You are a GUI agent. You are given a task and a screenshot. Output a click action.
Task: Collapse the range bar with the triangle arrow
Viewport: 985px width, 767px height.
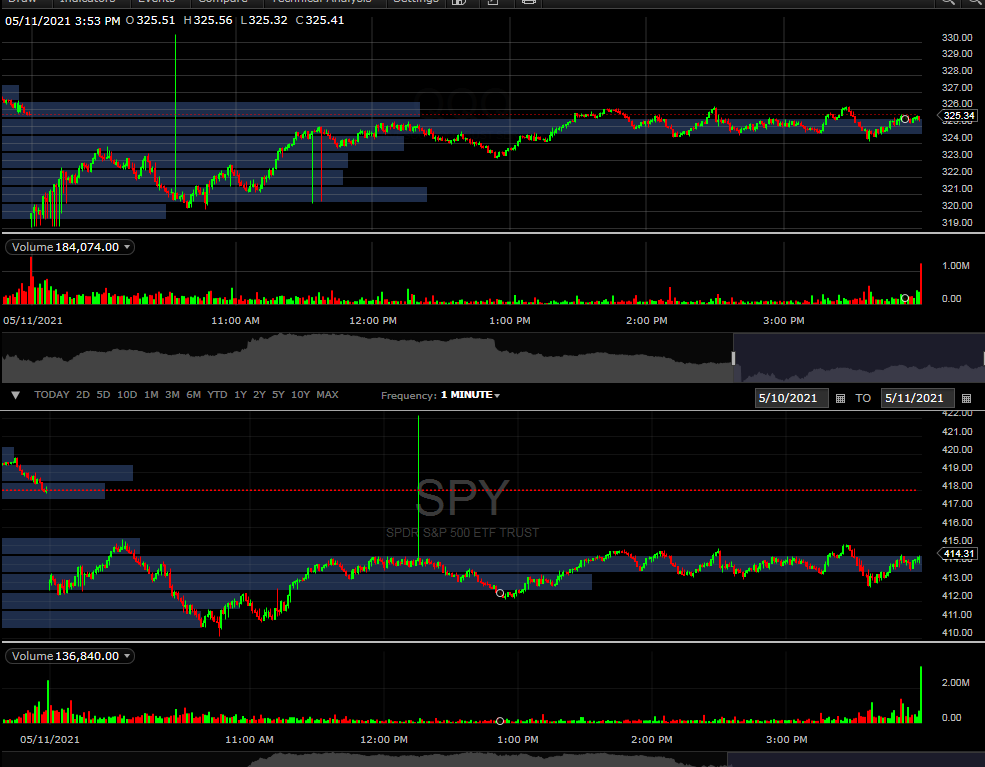[x=16, y=395]
